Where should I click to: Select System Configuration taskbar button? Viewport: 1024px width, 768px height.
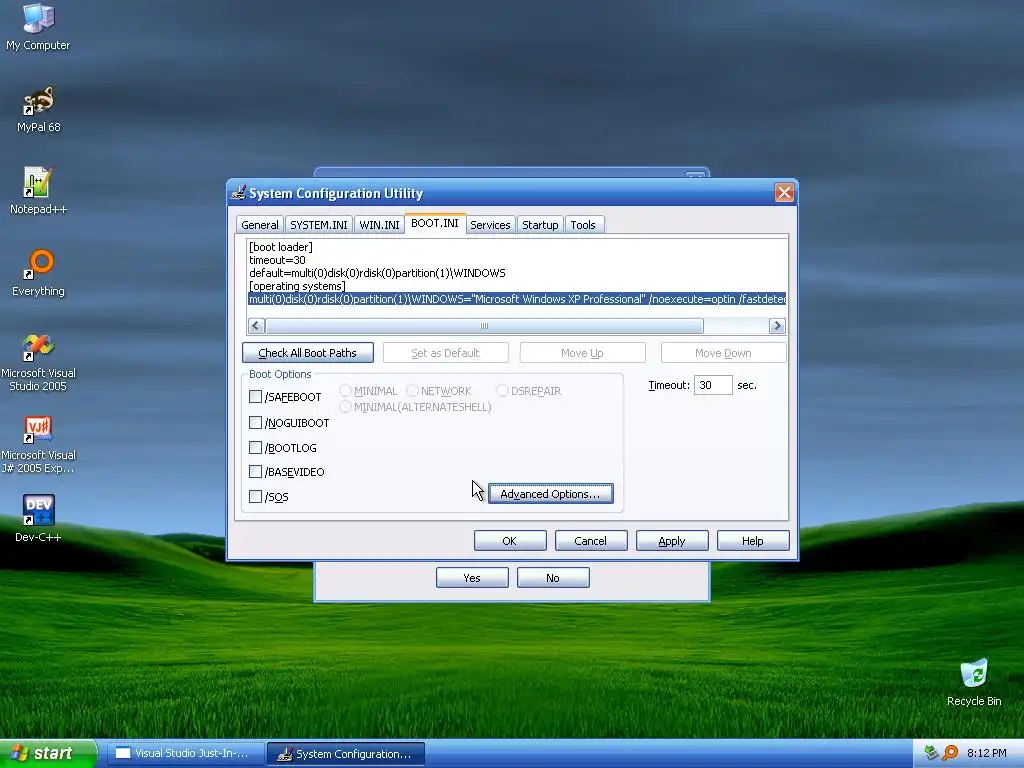point(346,754)
